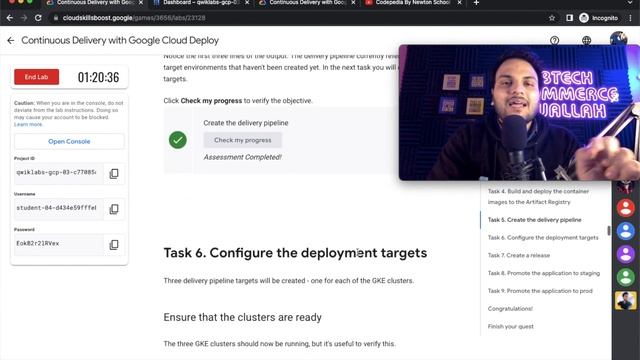Switch to the third Continuous Delivery tab
Screen dimensions: 640x360
click(306, 3)
